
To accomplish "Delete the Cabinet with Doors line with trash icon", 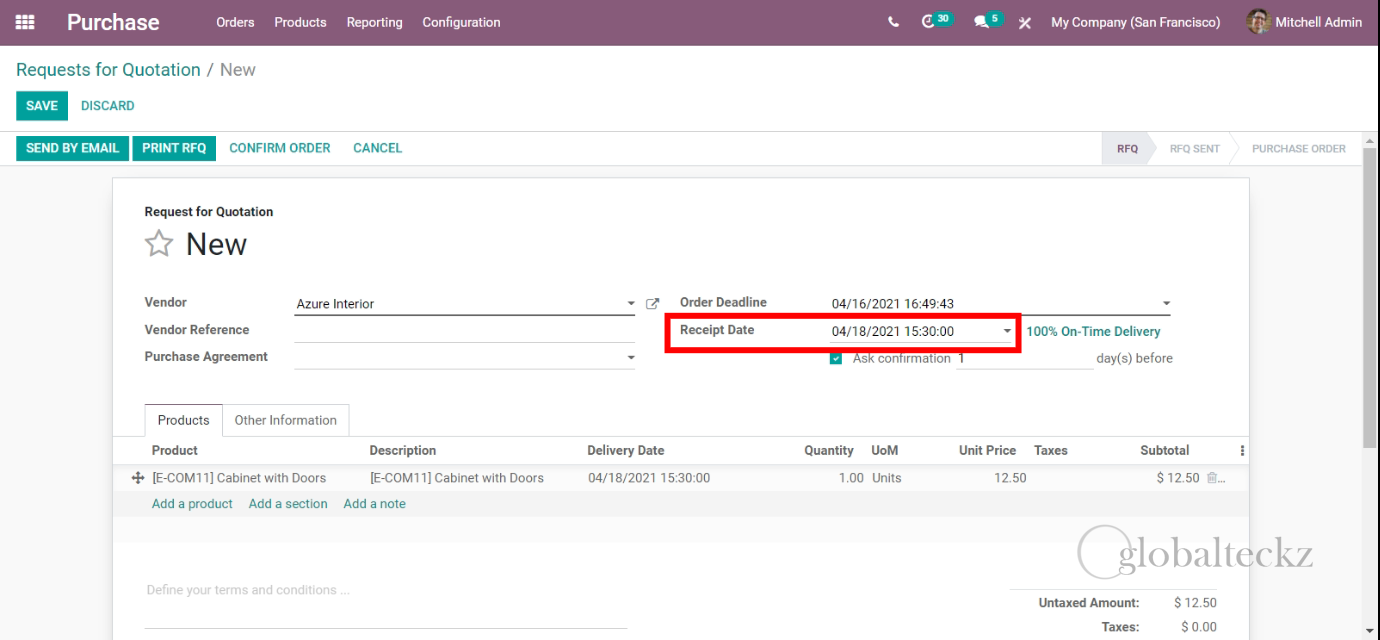I will 1213,478.
